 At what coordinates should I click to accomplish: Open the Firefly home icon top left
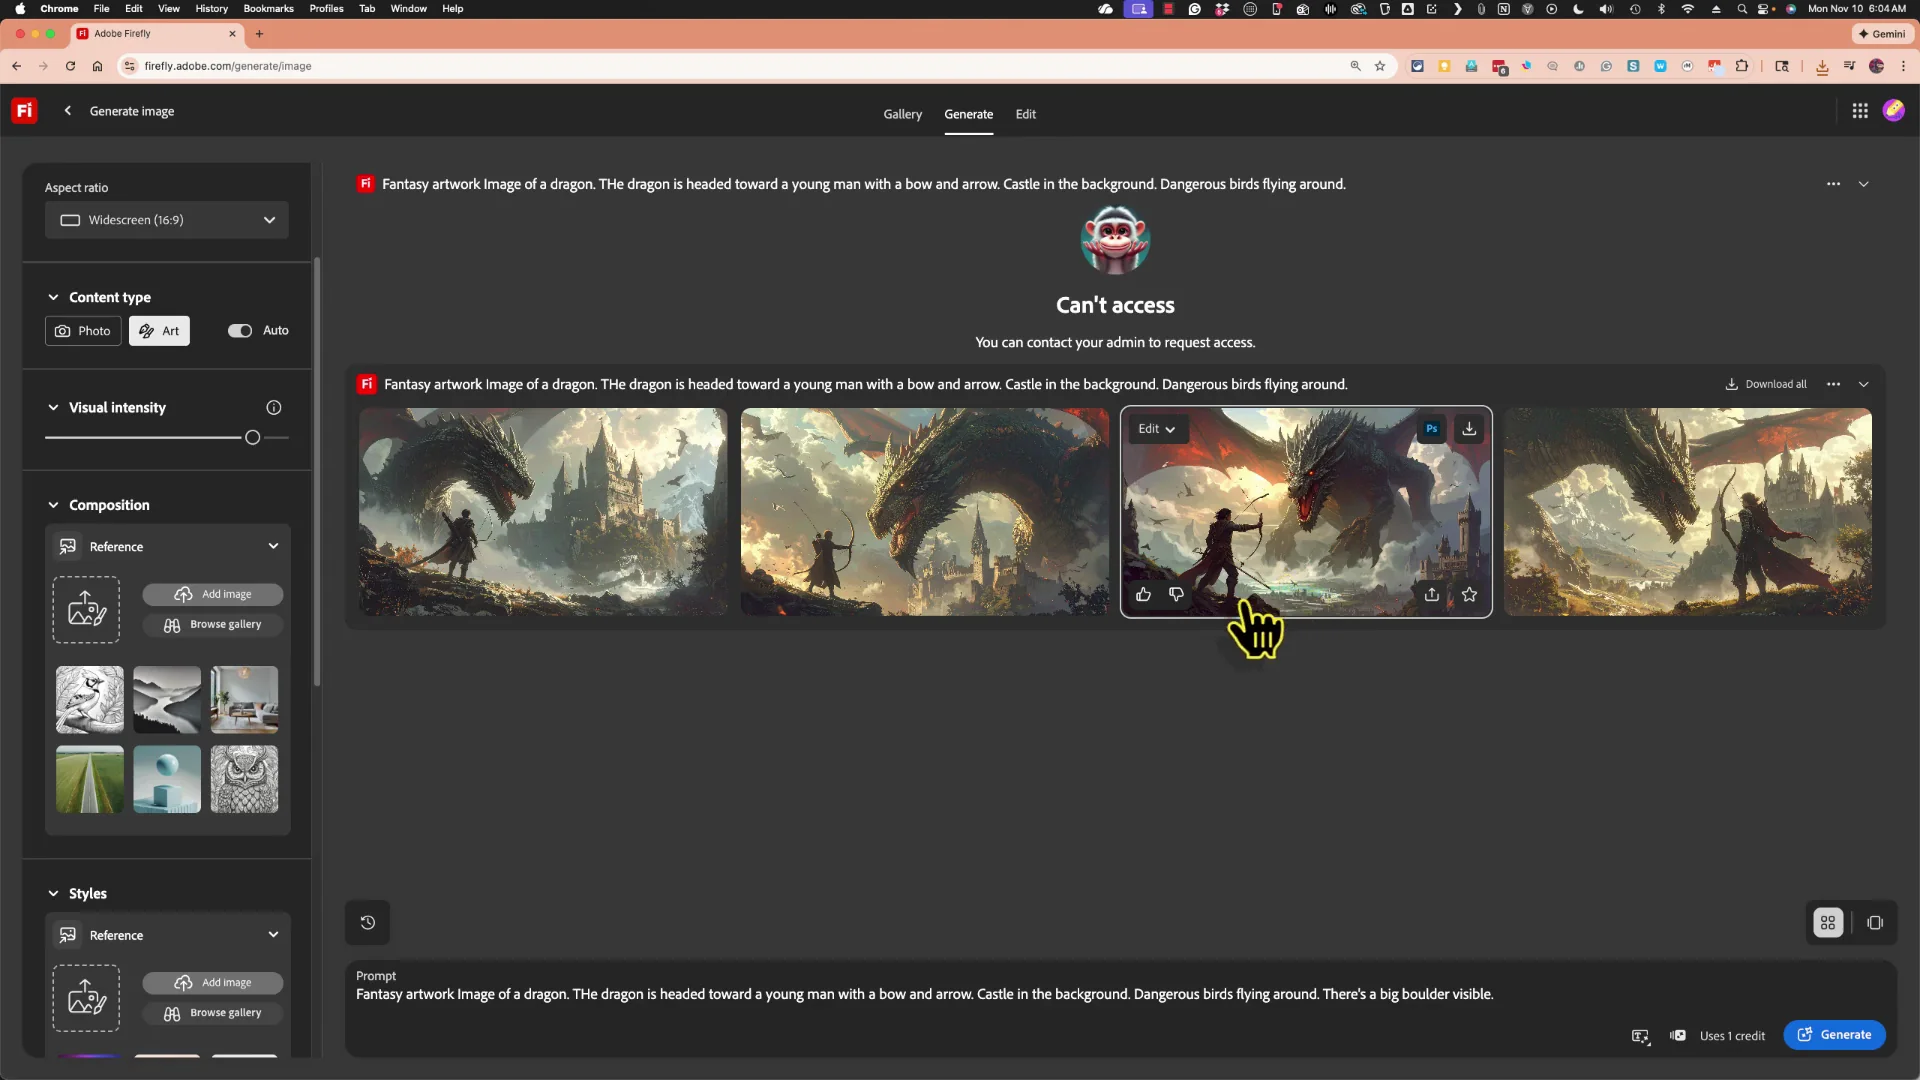pyautogui.click(x=23, y=110)
